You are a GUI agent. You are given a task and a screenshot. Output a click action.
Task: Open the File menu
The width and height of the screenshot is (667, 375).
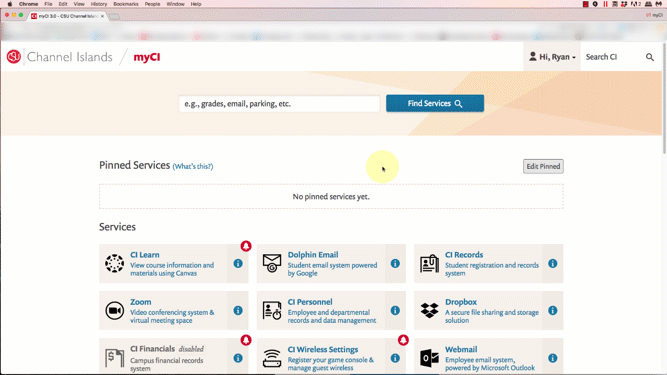[48, 4]
